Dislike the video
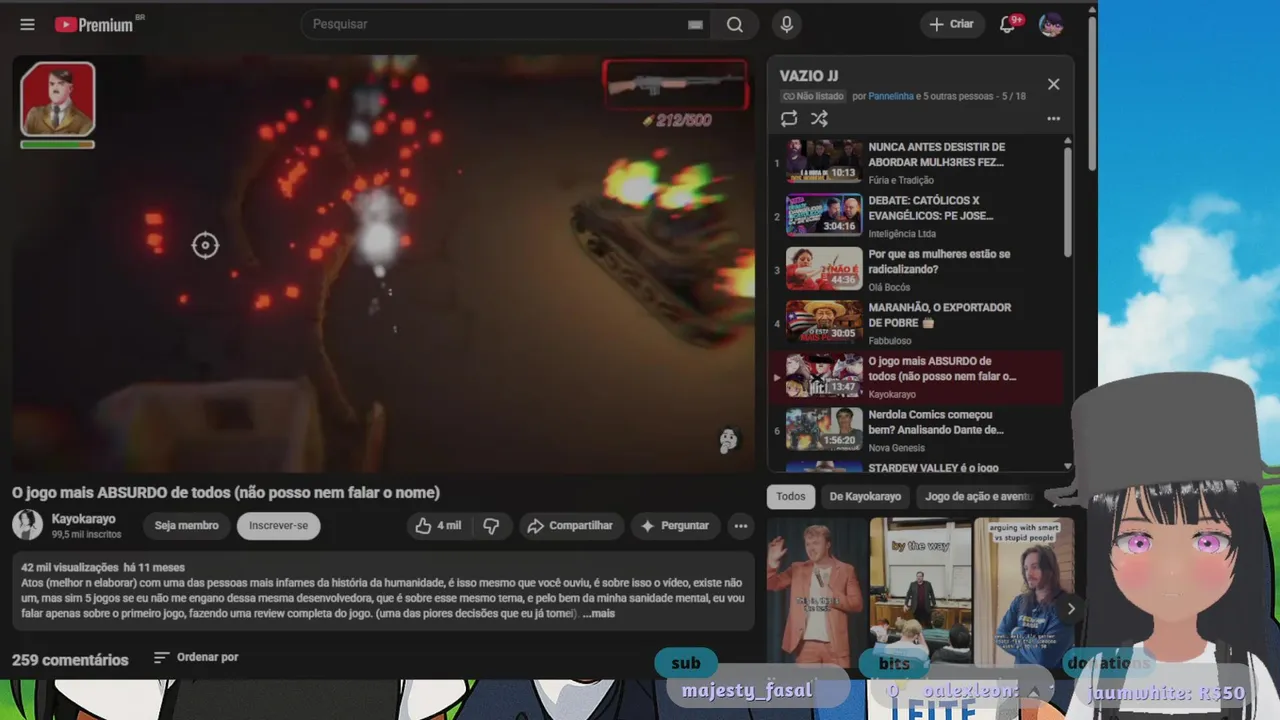Screen dimensions: 1280x720 [x=491, y=526]
